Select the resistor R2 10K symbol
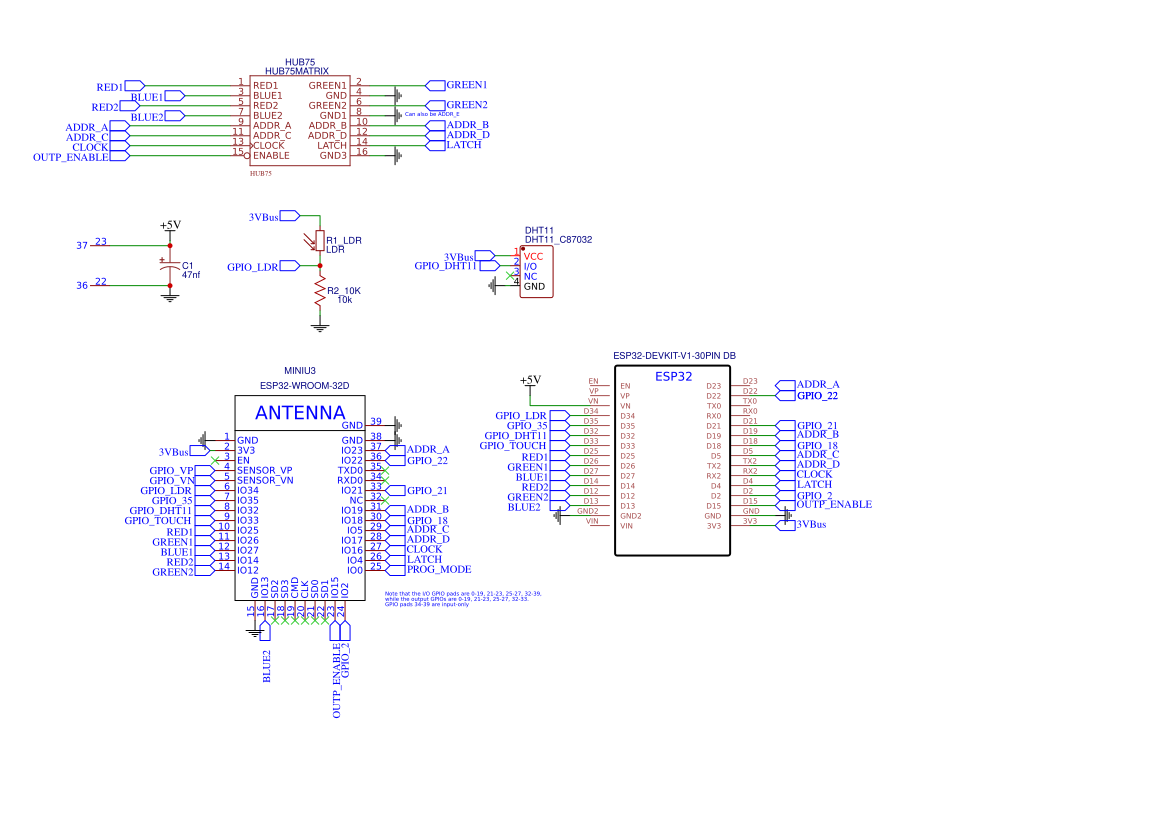This screenshot has width=1170, height=827. tap(320, 291)
